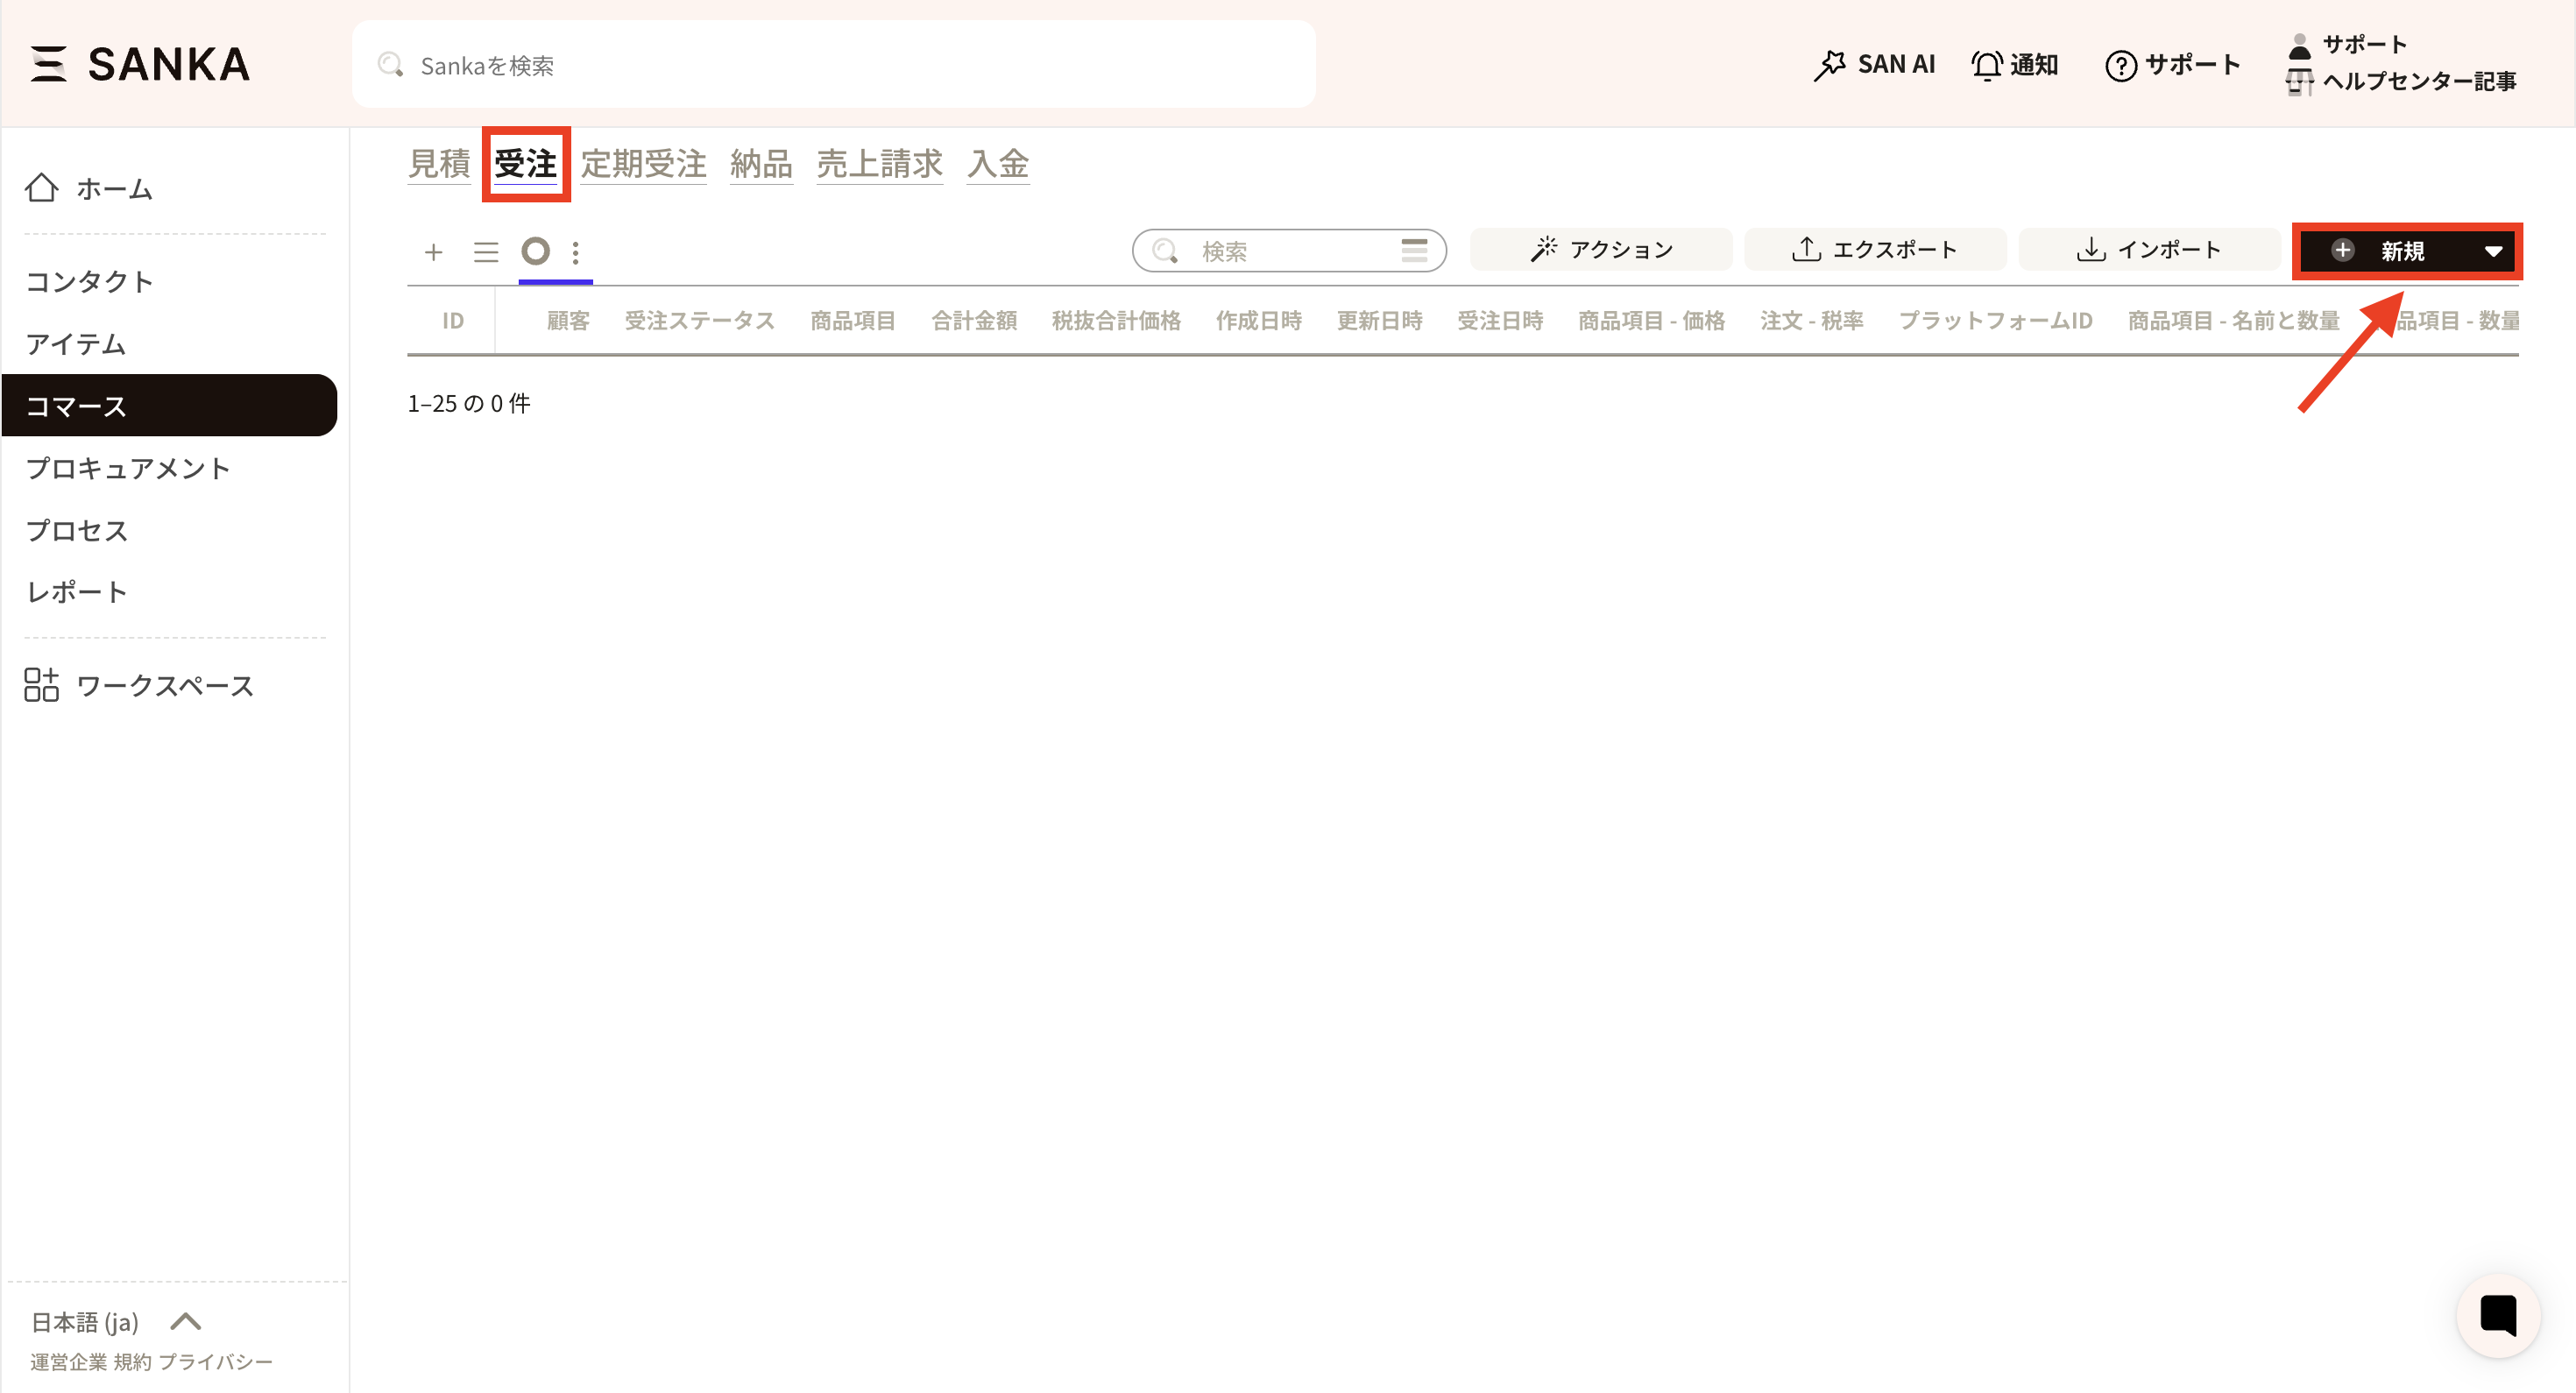This screenshot has height=1393, width=2576.
Task: Click the インポート button
Action: coord(2148,250)
